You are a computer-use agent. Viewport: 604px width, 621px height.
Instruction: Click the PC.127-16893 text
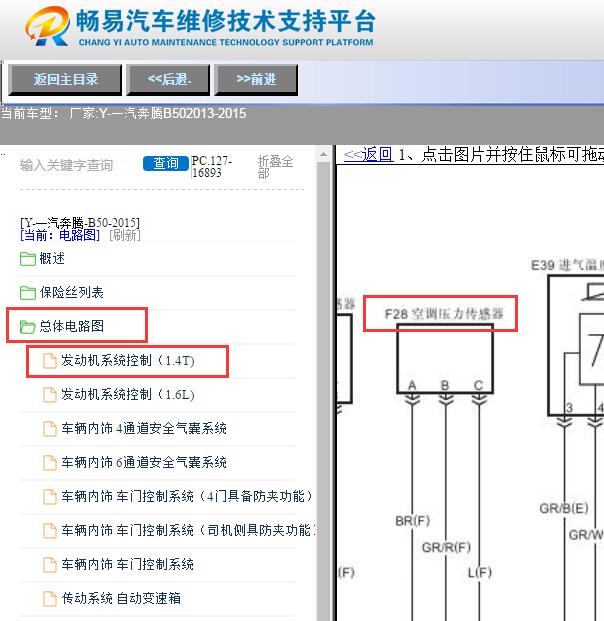point(211,167)
